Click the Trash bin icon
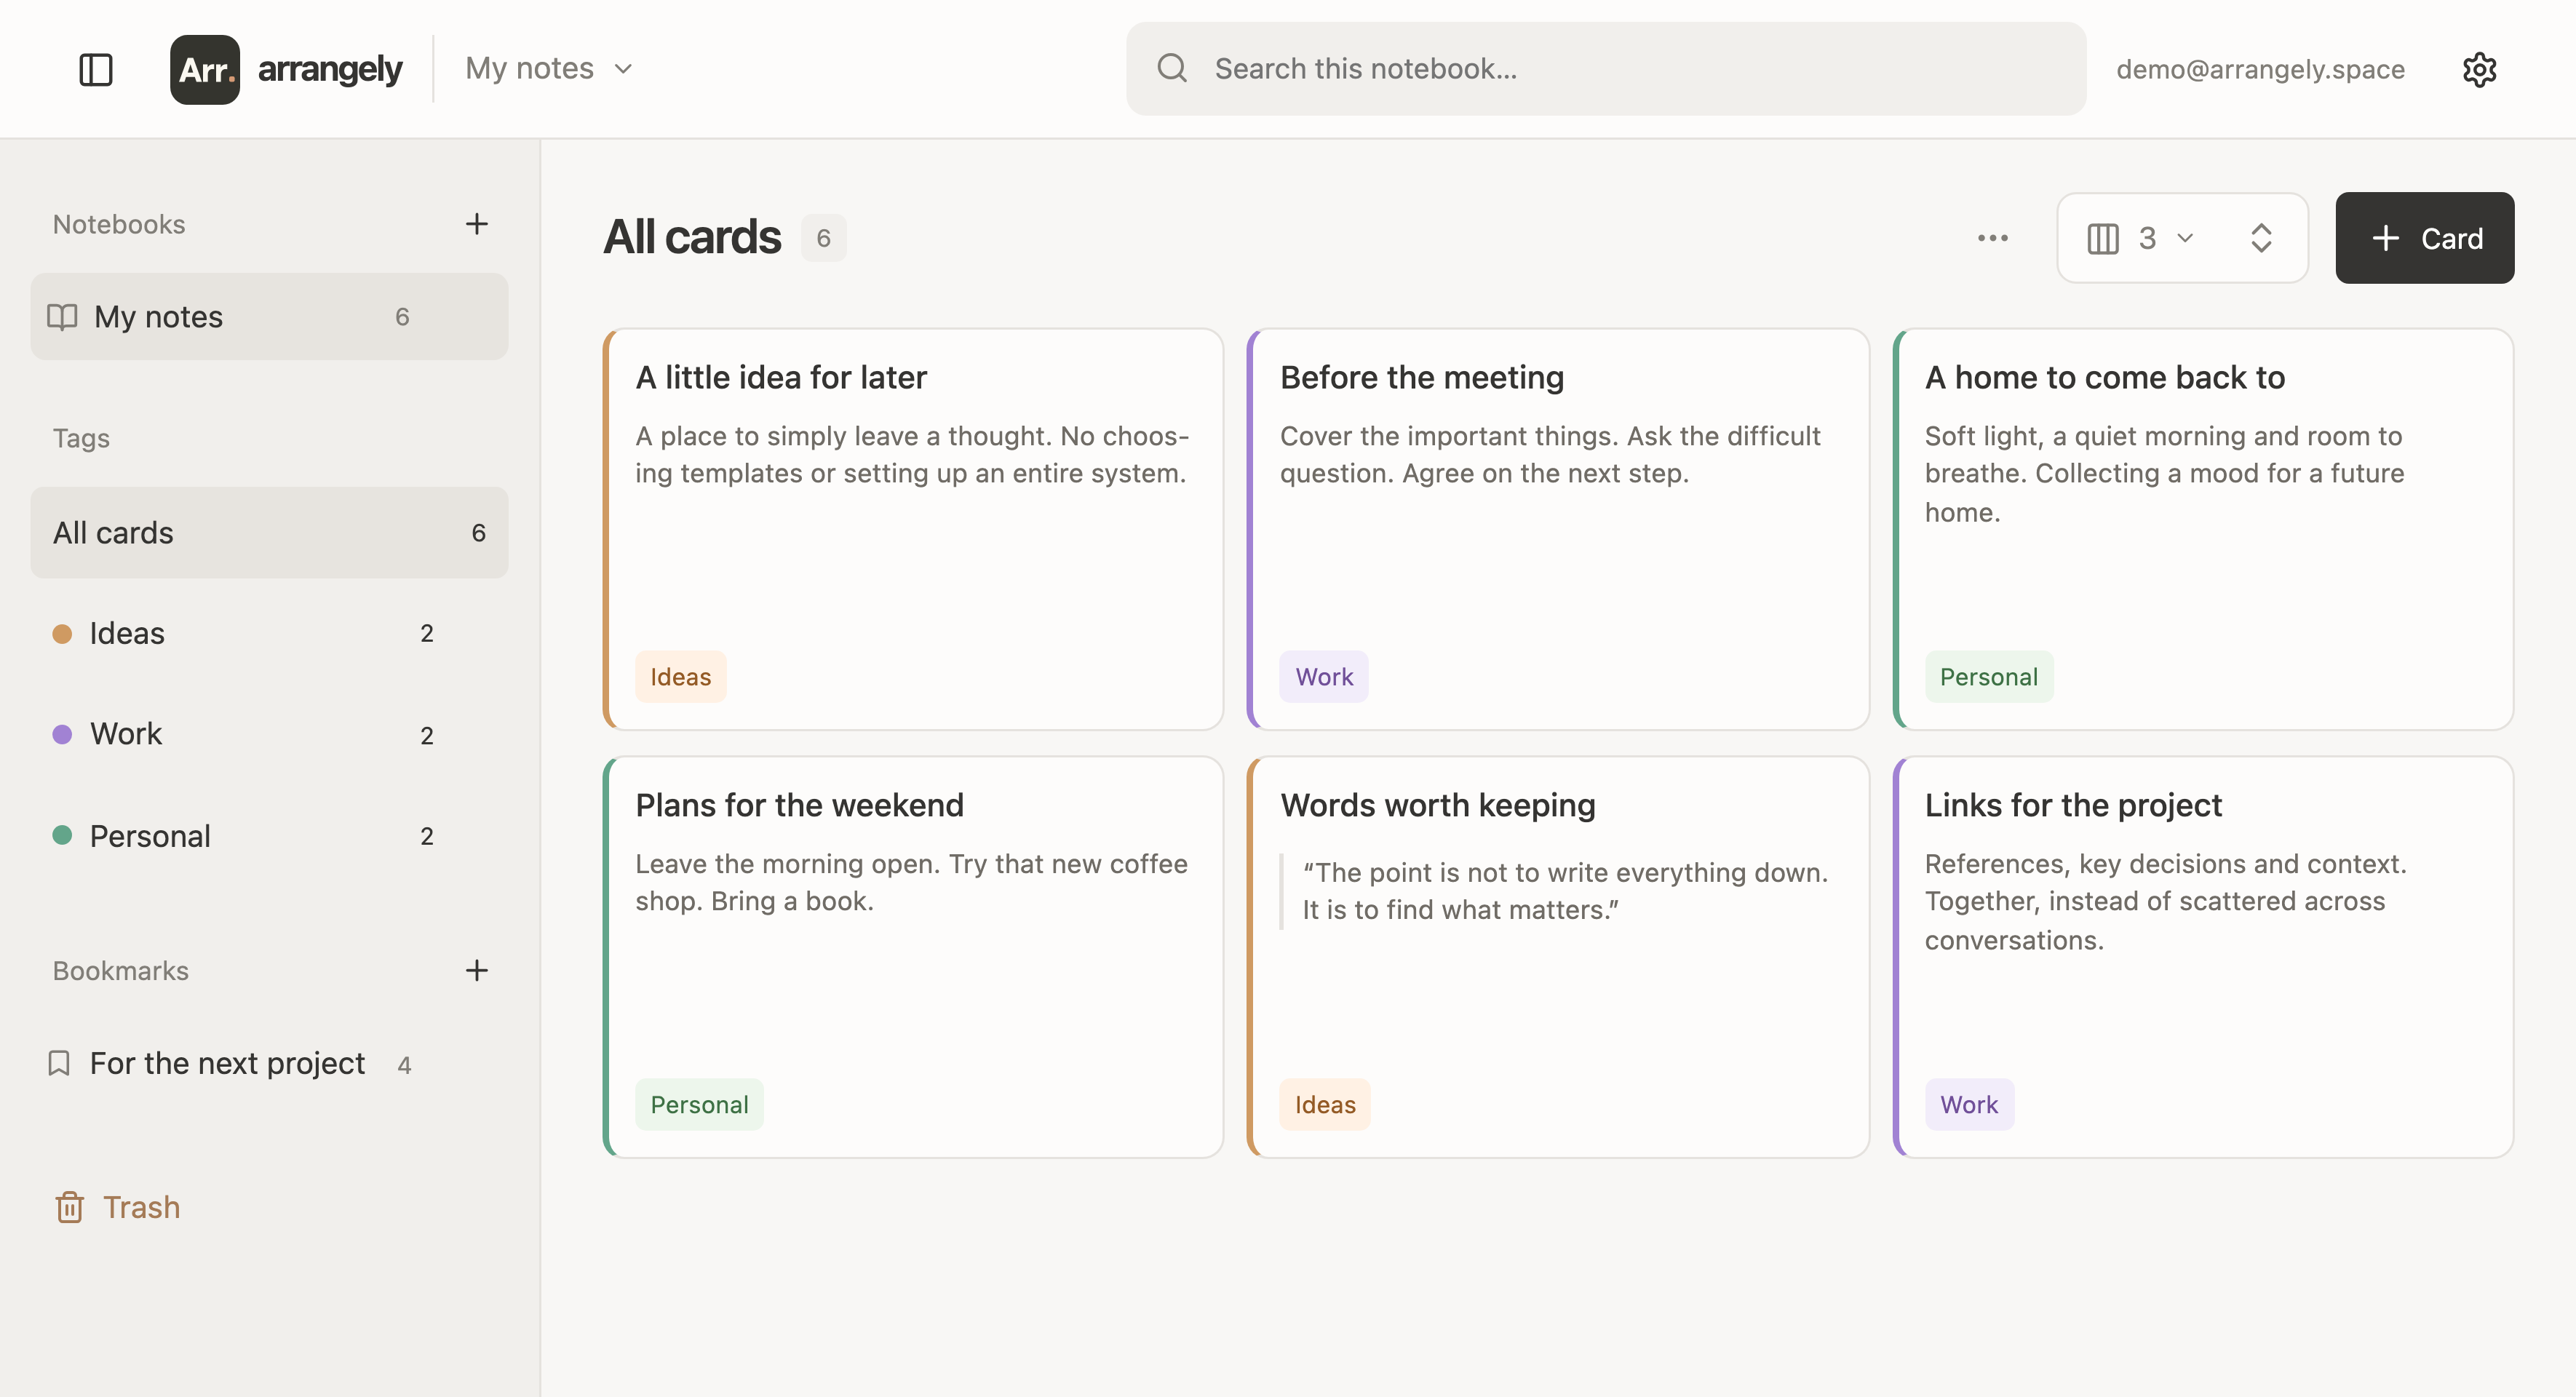 tap(69, 1207)
